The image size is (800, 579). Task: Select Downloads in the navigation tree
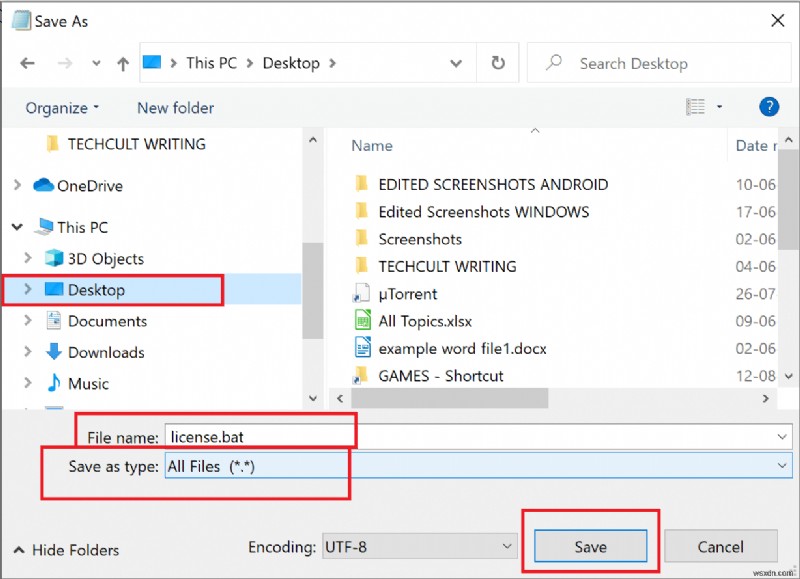106,352
